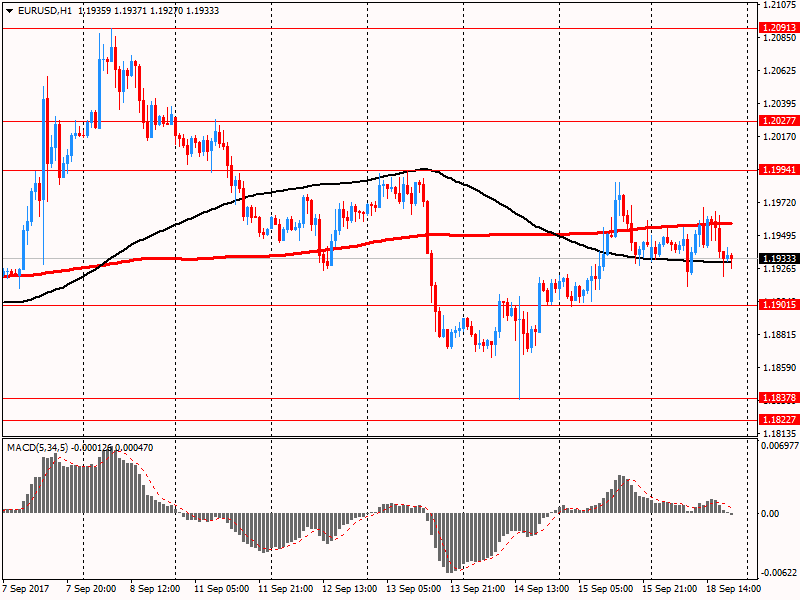
Task: Click the 1.20170 price scale value
Action: pos(779,136)
